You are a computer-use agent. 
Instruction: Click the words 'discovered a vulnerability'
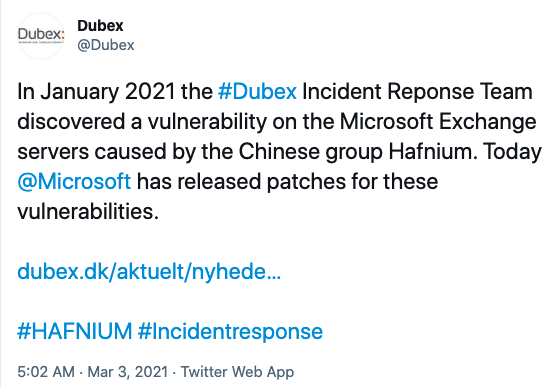142,122
